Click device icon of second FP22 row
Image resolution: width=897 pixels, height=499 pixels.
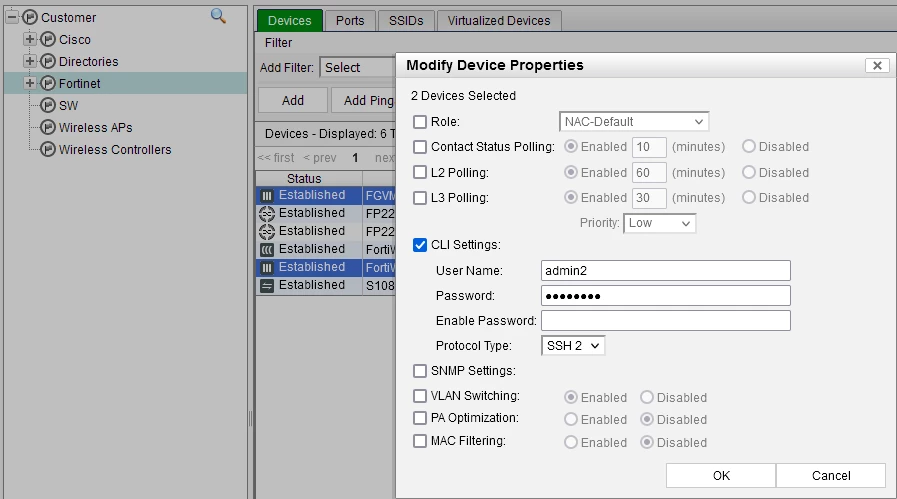tap(267, 231)
